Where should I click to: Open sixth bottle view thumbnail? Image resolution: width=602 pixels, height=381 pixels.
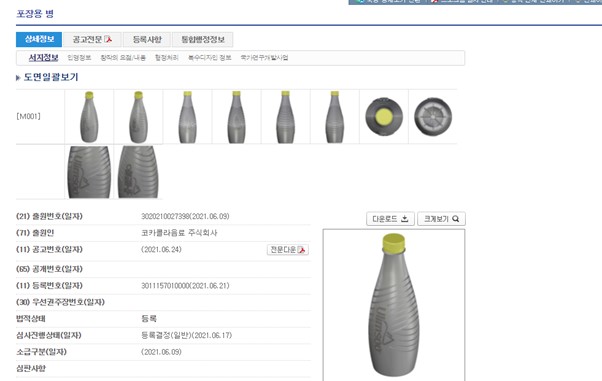pos(335,117)
